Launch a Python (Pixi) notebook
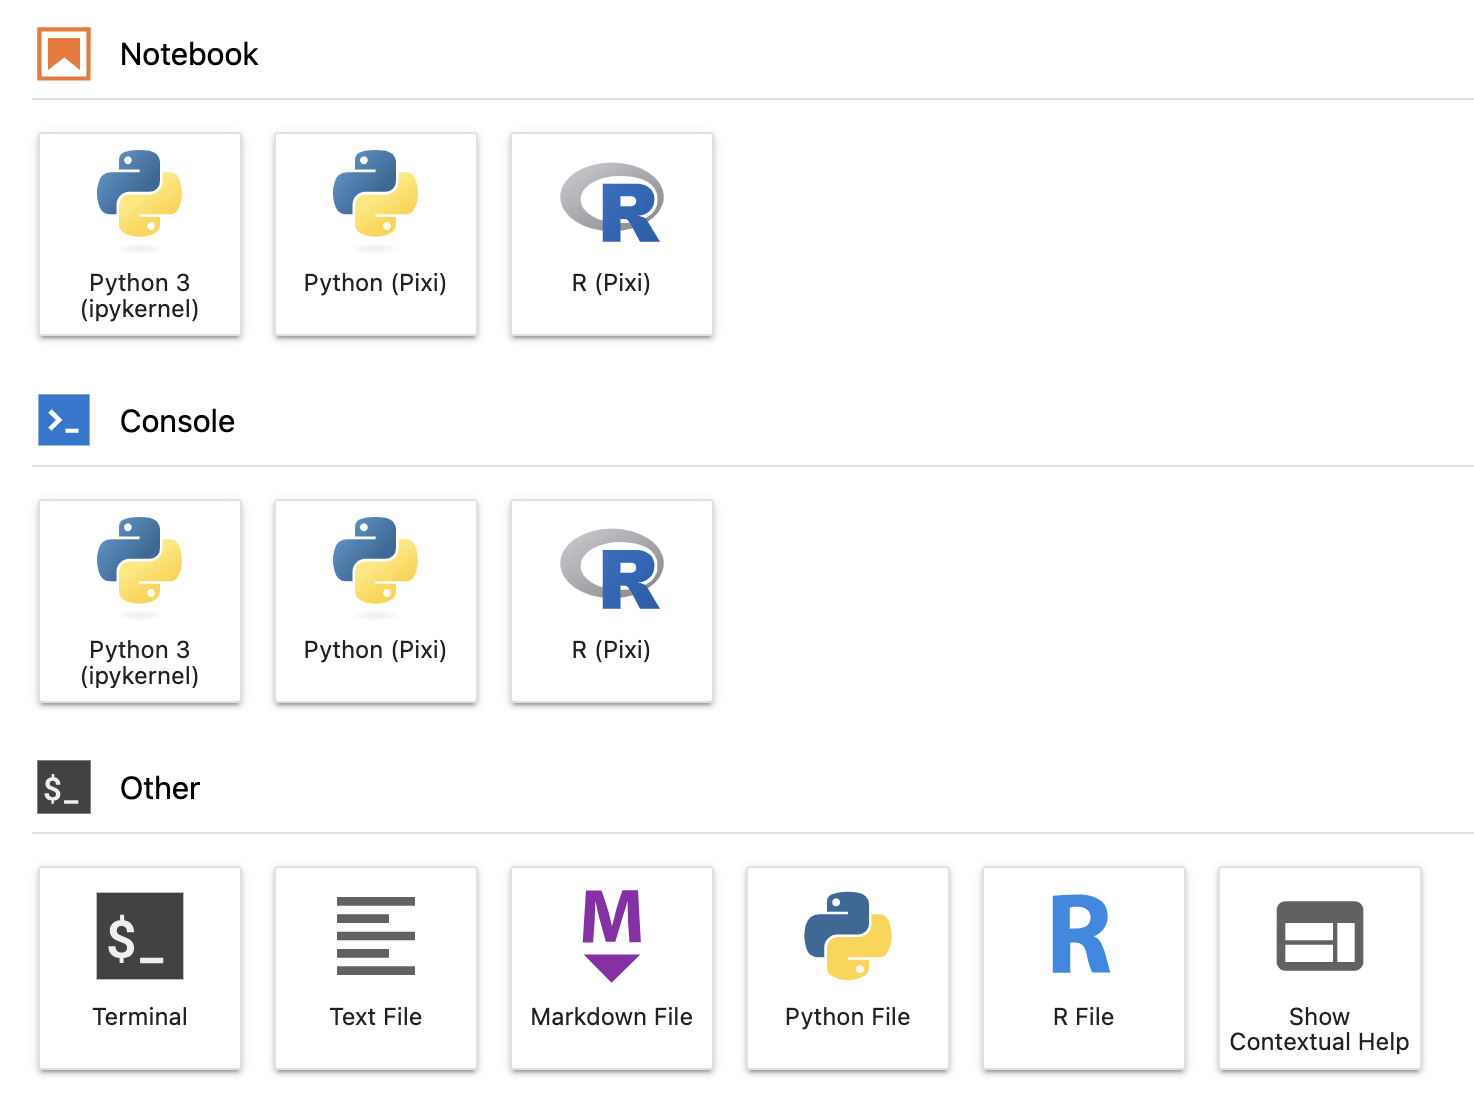 click(x=376, y=234)
